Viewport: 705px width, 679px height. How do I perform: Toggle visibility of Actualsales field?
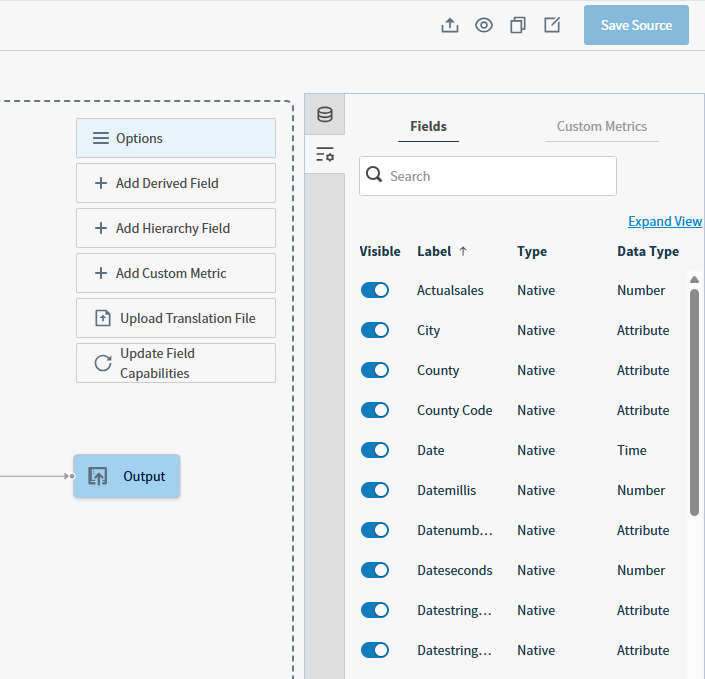[x=375, y=290]
